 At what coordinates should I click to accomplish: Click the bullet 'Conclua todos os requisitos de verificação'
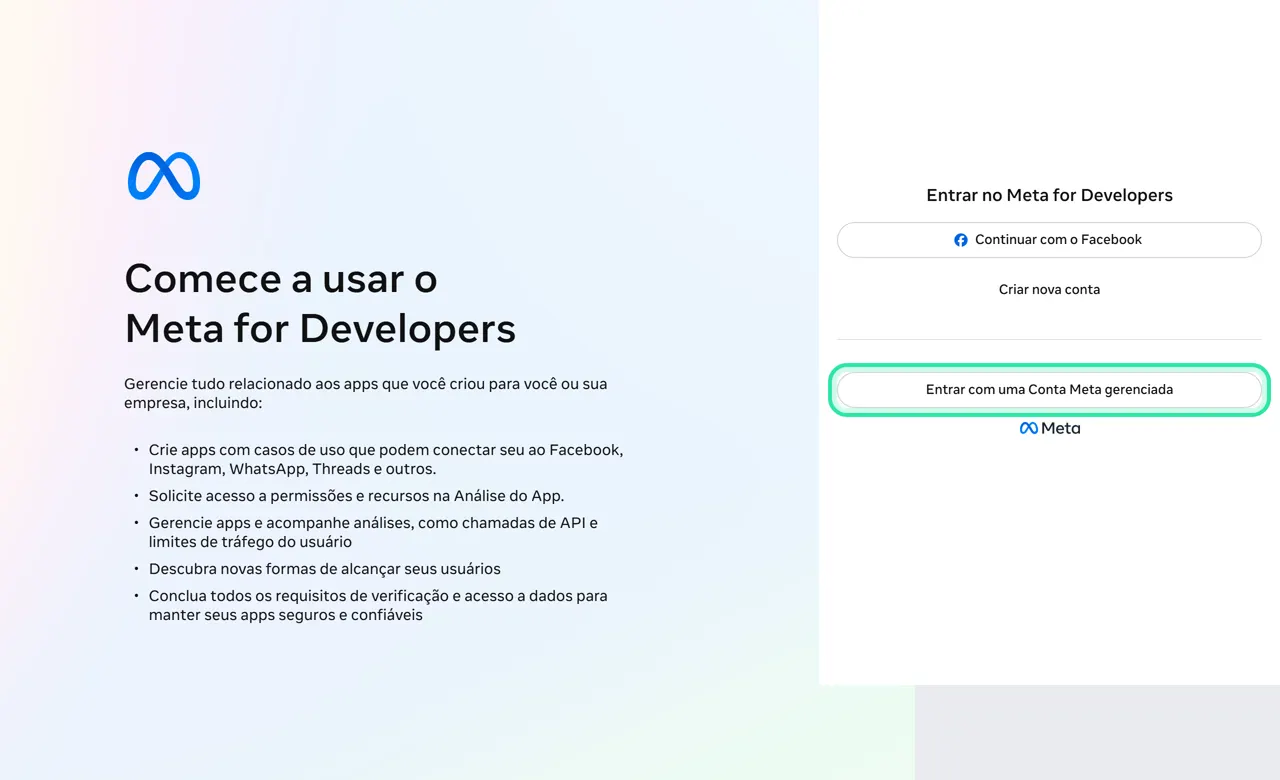click(378, 605)
